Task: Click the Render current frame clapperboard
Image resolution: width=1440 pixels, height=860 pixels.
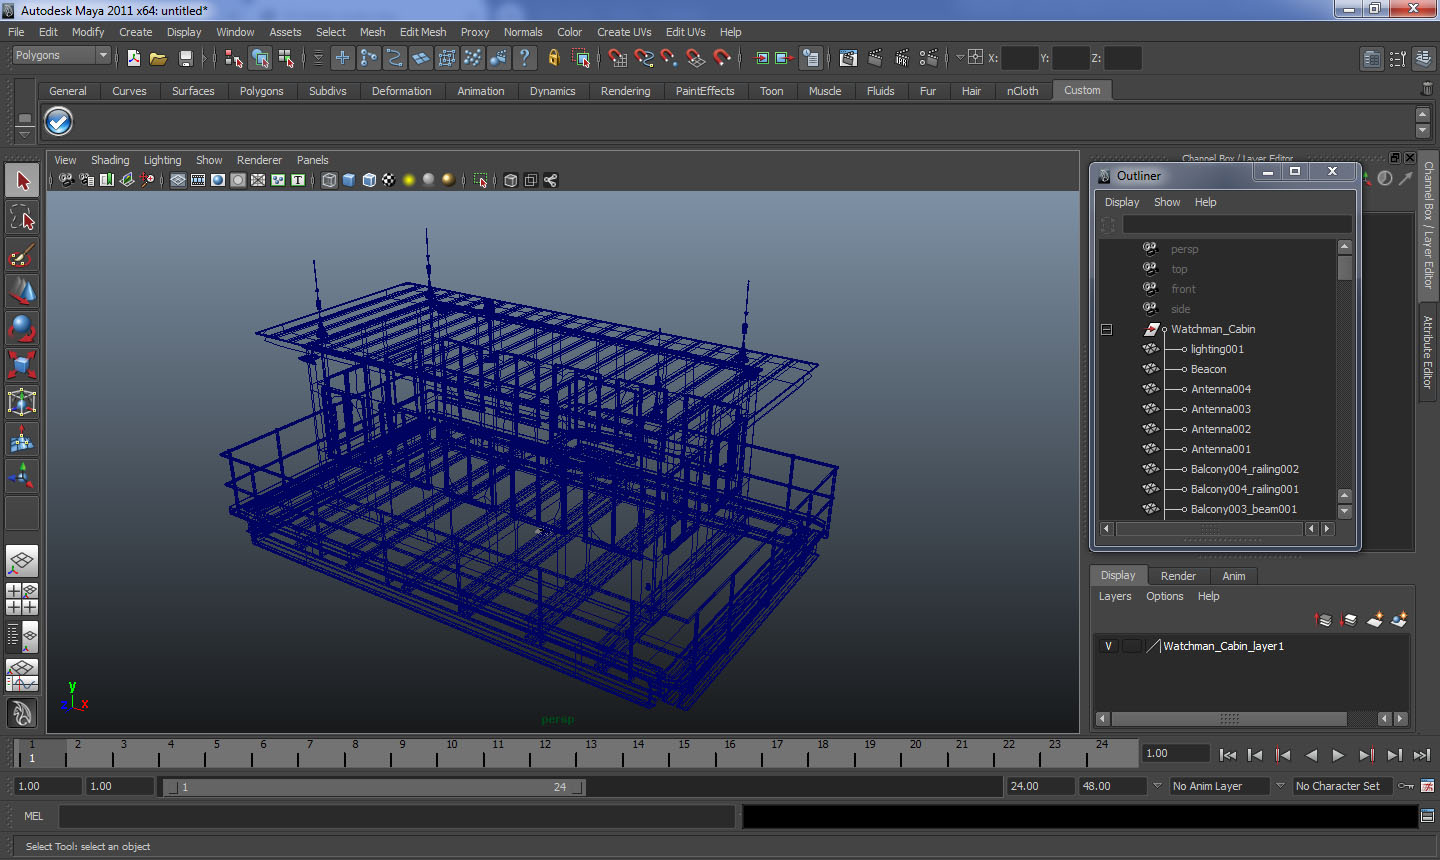Action: [x=875, y=58]
